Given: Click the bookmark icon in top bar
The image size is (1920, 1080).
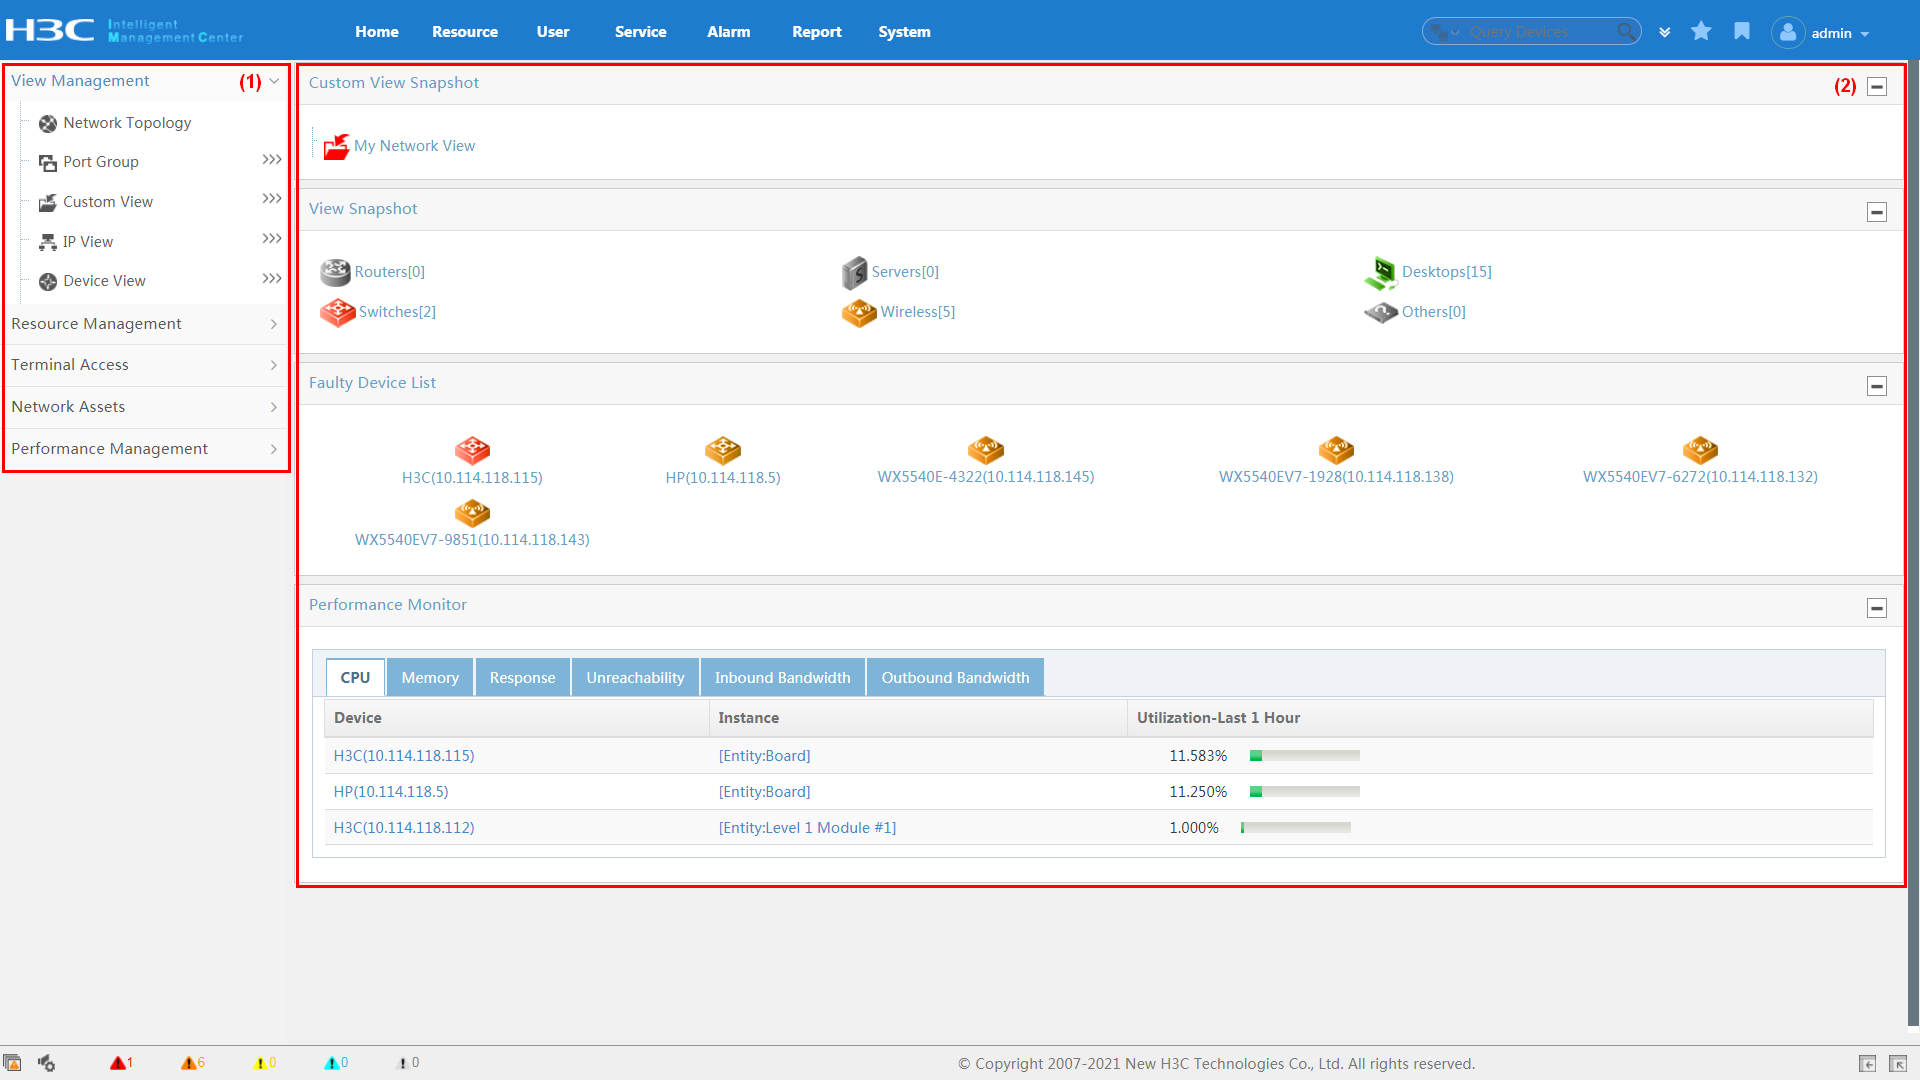Looking at the screenshot, I should pos(1742,32).
